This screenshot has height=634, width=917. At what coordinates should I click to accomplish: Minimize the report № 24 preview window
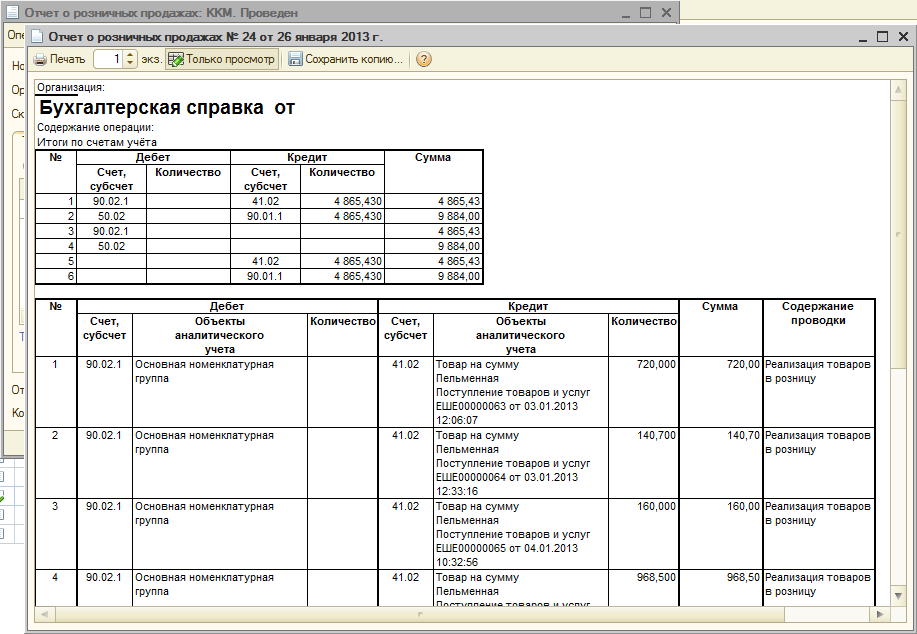(x=863, y=38)
